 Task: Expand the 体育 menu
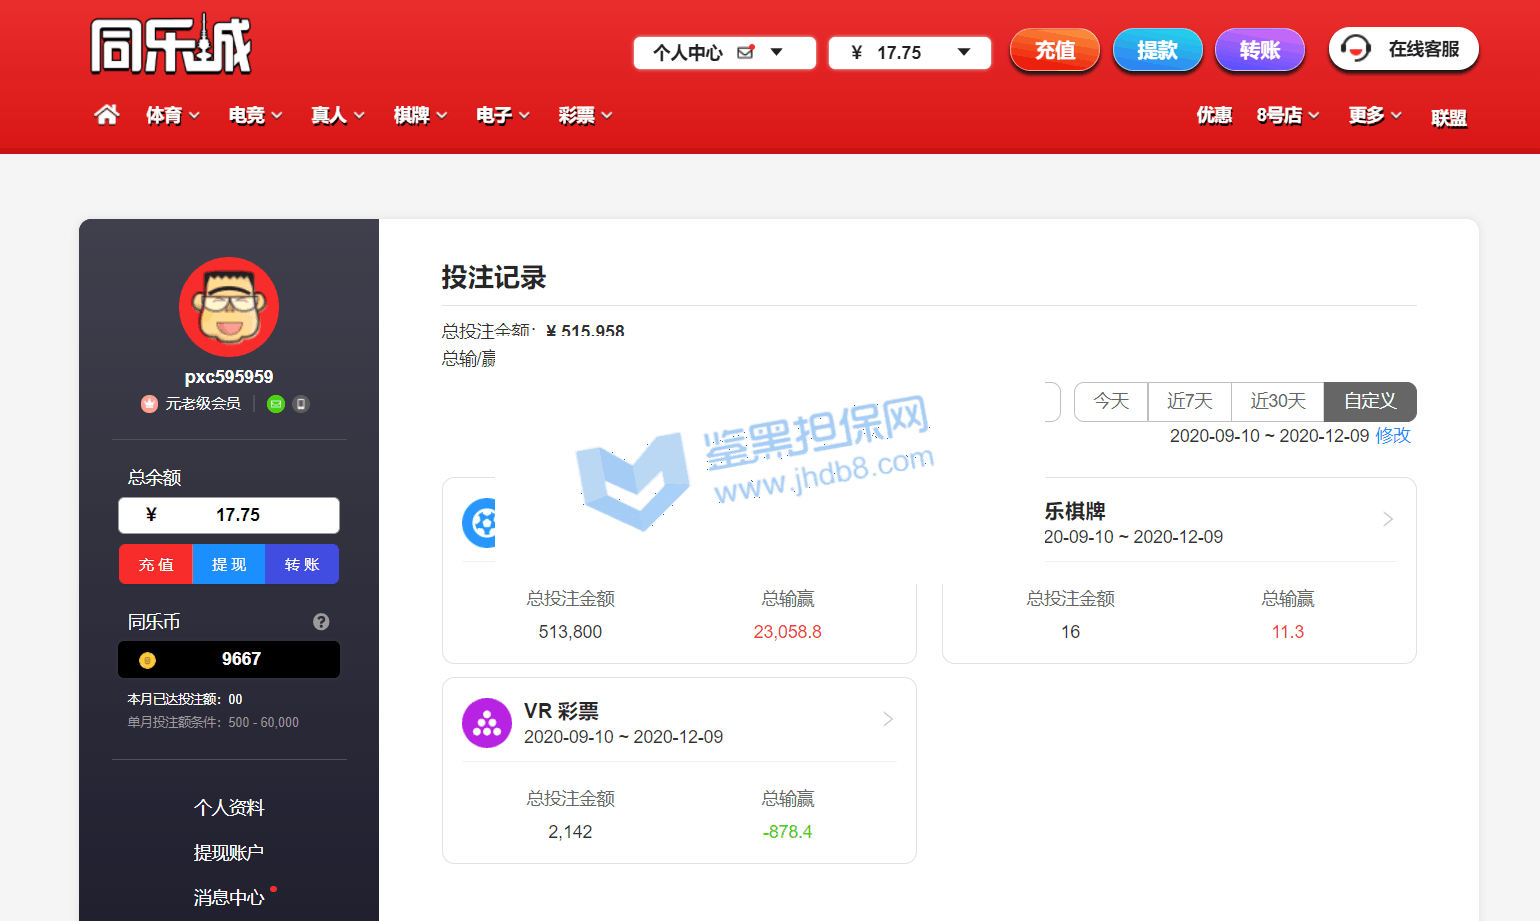(173, 116)
